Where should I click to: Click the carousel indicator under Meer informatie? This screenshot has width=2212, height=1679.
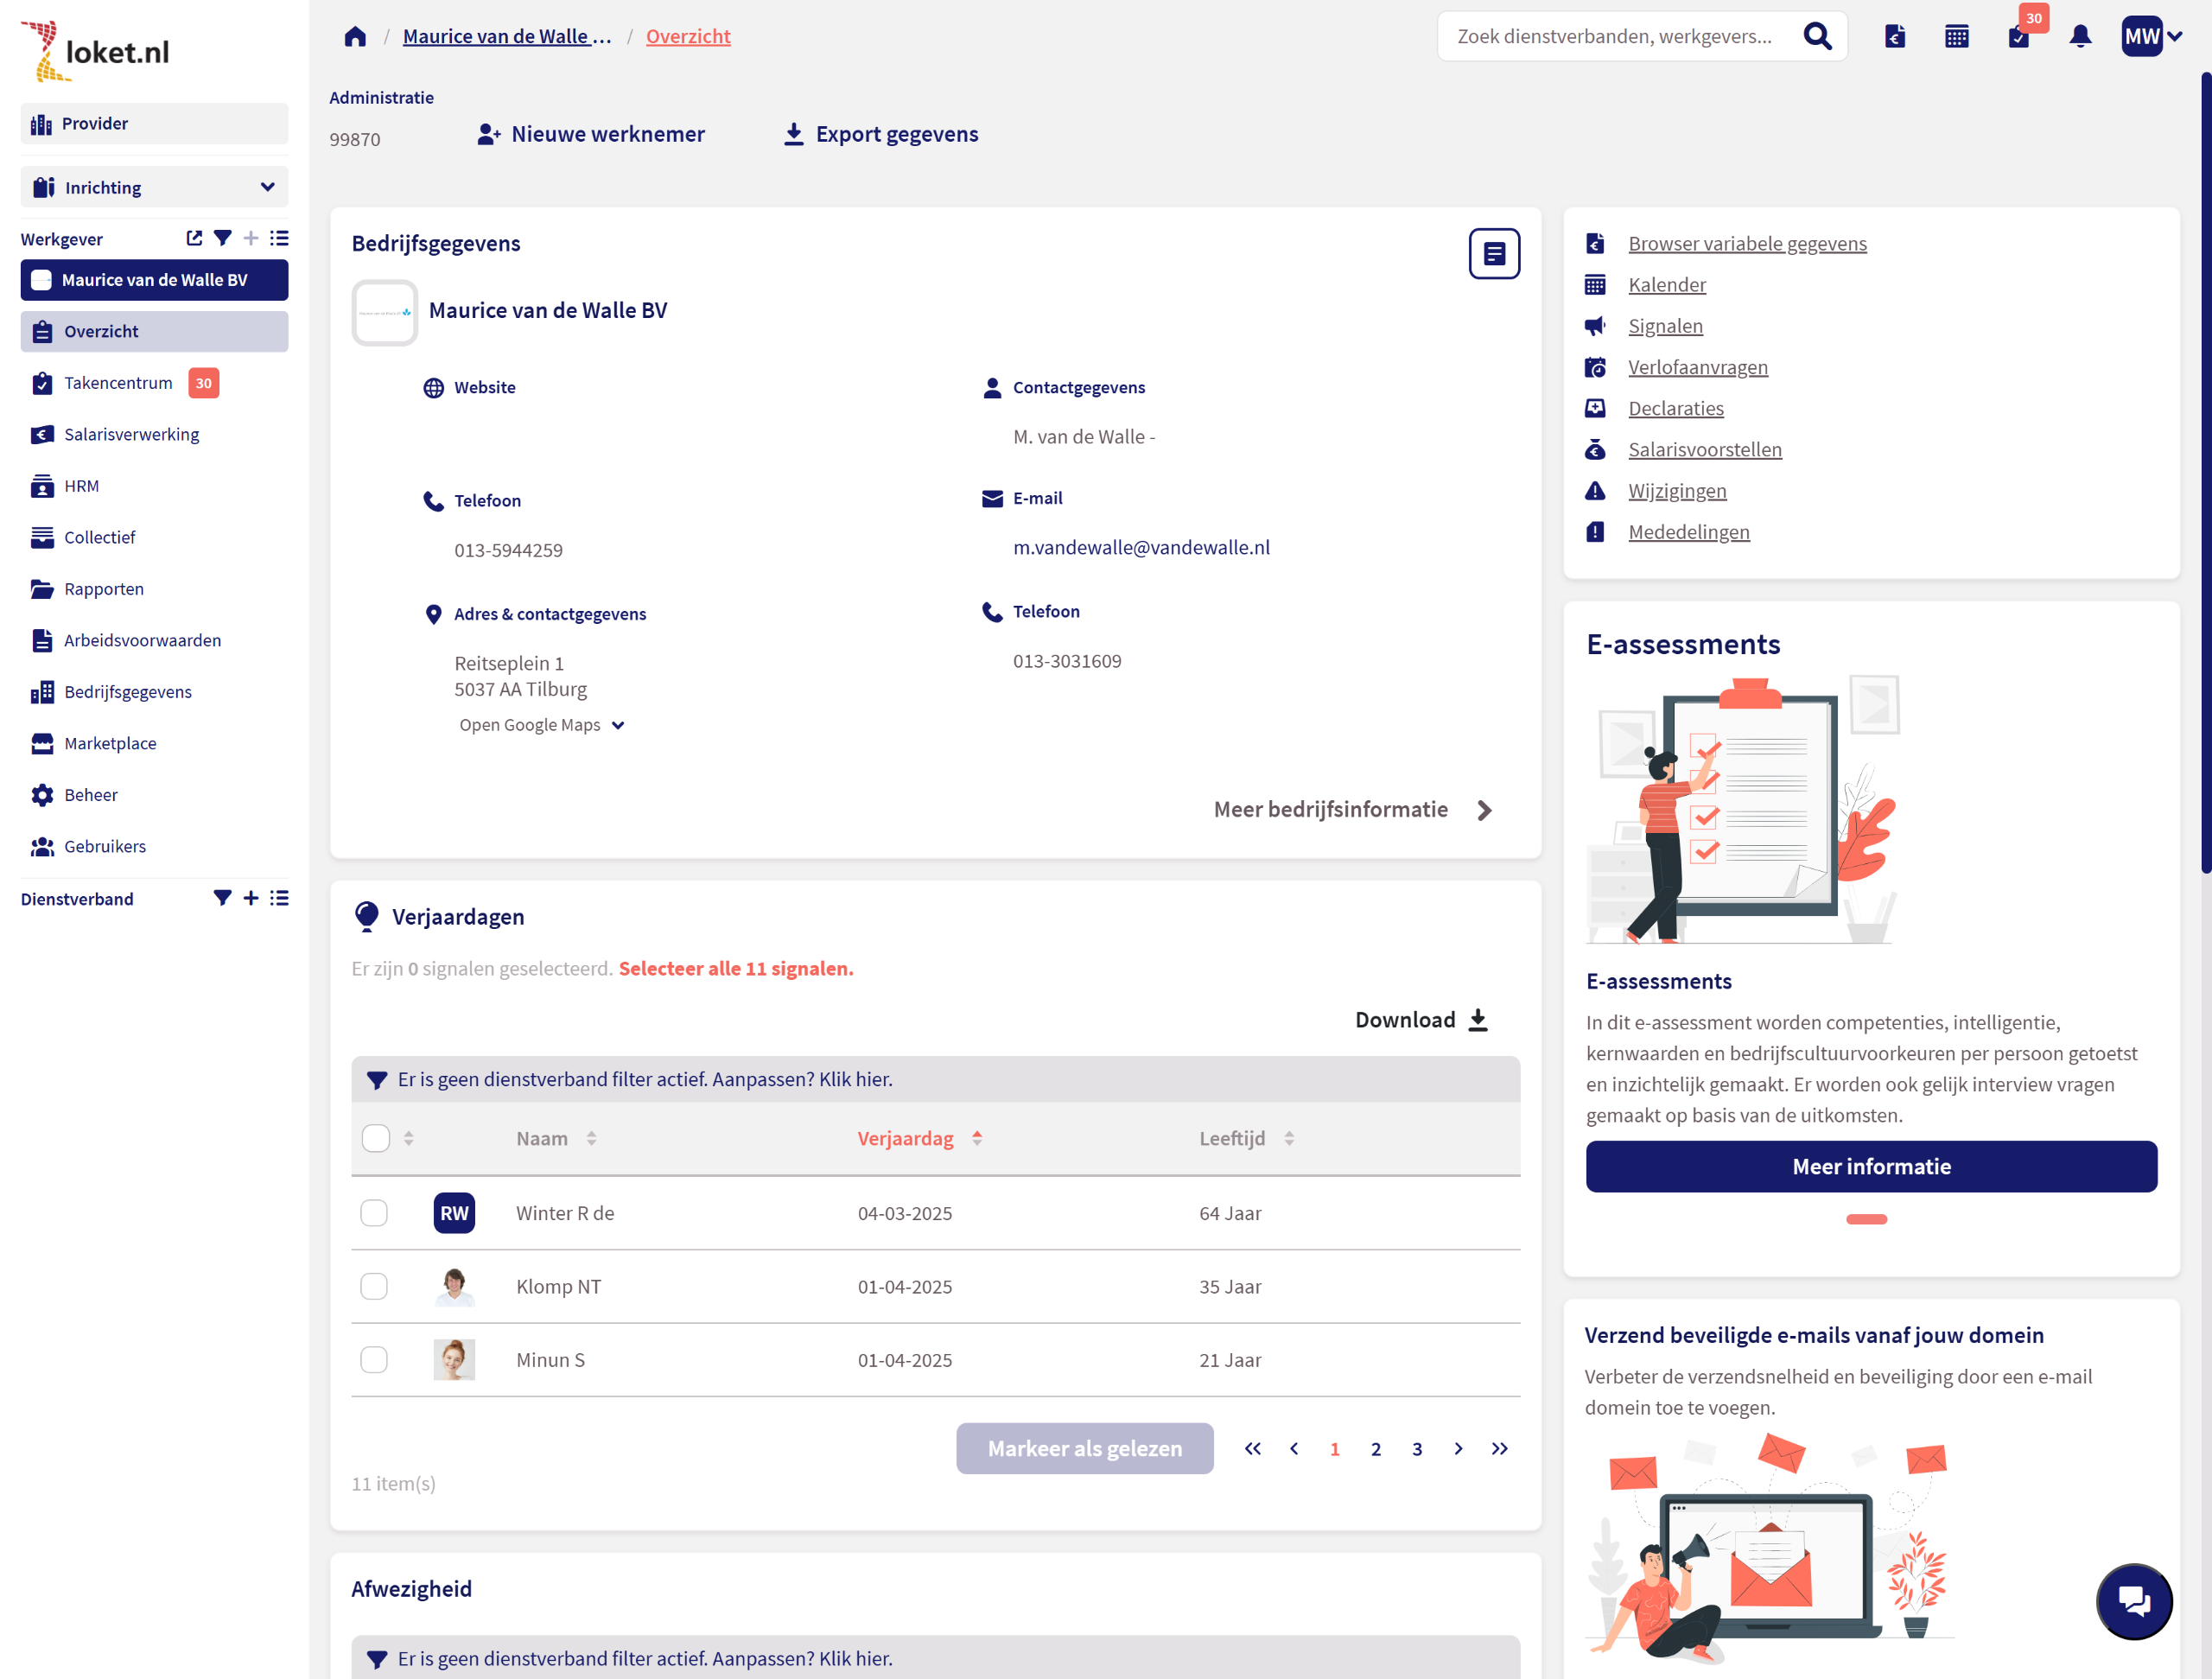click(x=1866, y=1219)
